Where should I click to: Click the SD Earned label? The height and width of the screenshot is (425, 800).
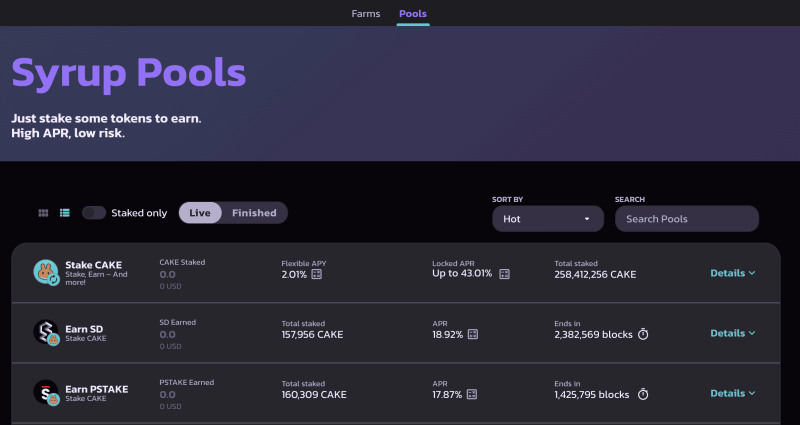[x=178, y=322]
